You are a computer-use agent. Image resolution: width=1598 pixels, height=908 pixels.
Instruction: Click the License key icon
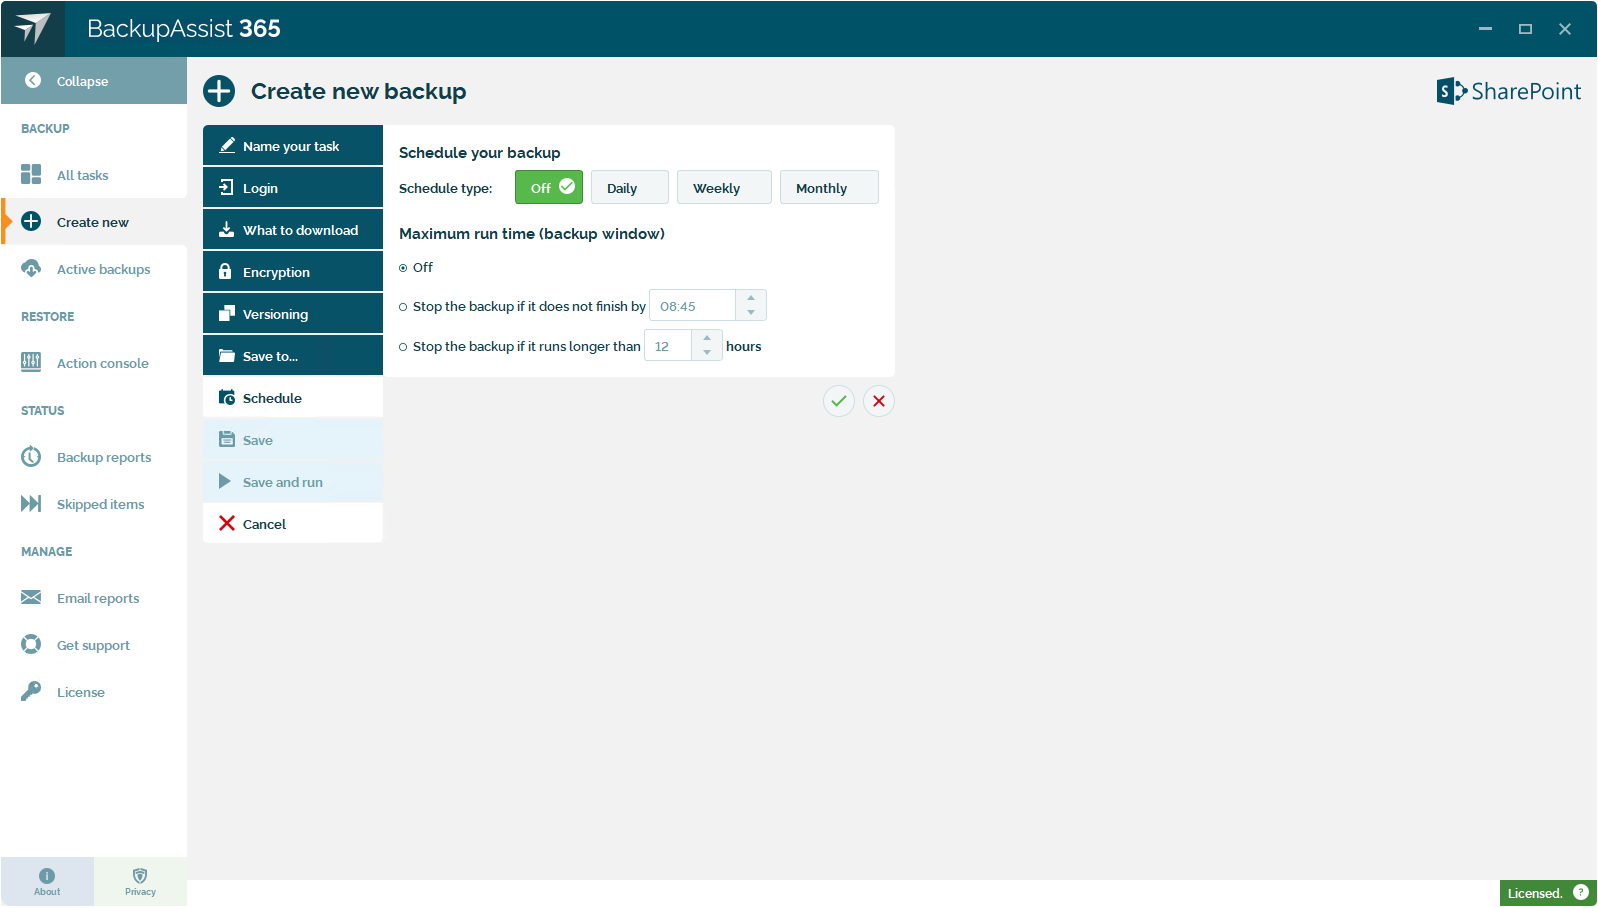31,691
